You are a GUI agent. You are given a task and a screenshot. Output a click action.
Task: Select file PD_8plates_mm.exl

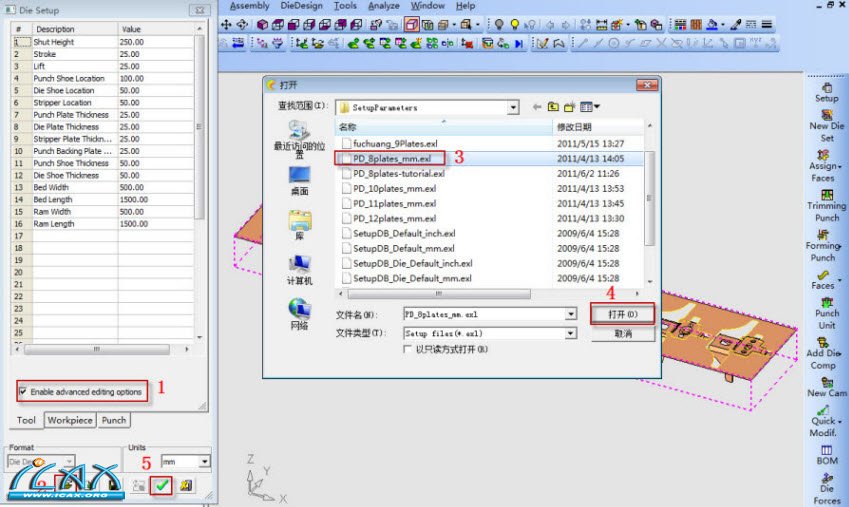[391, 159]
